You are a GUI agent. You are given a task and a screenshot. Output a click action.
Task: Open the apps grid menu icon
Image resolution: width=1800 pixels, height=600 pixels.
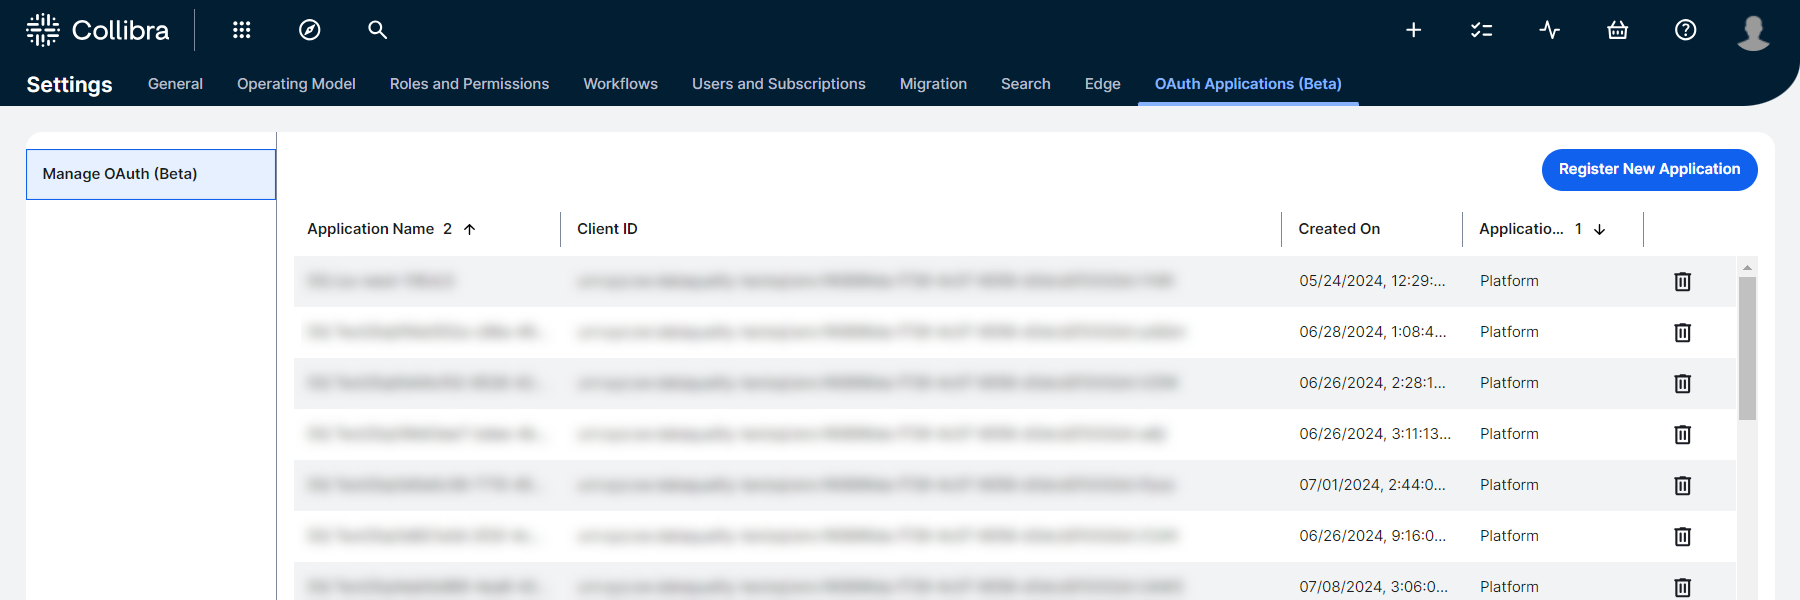pos(241,30)
